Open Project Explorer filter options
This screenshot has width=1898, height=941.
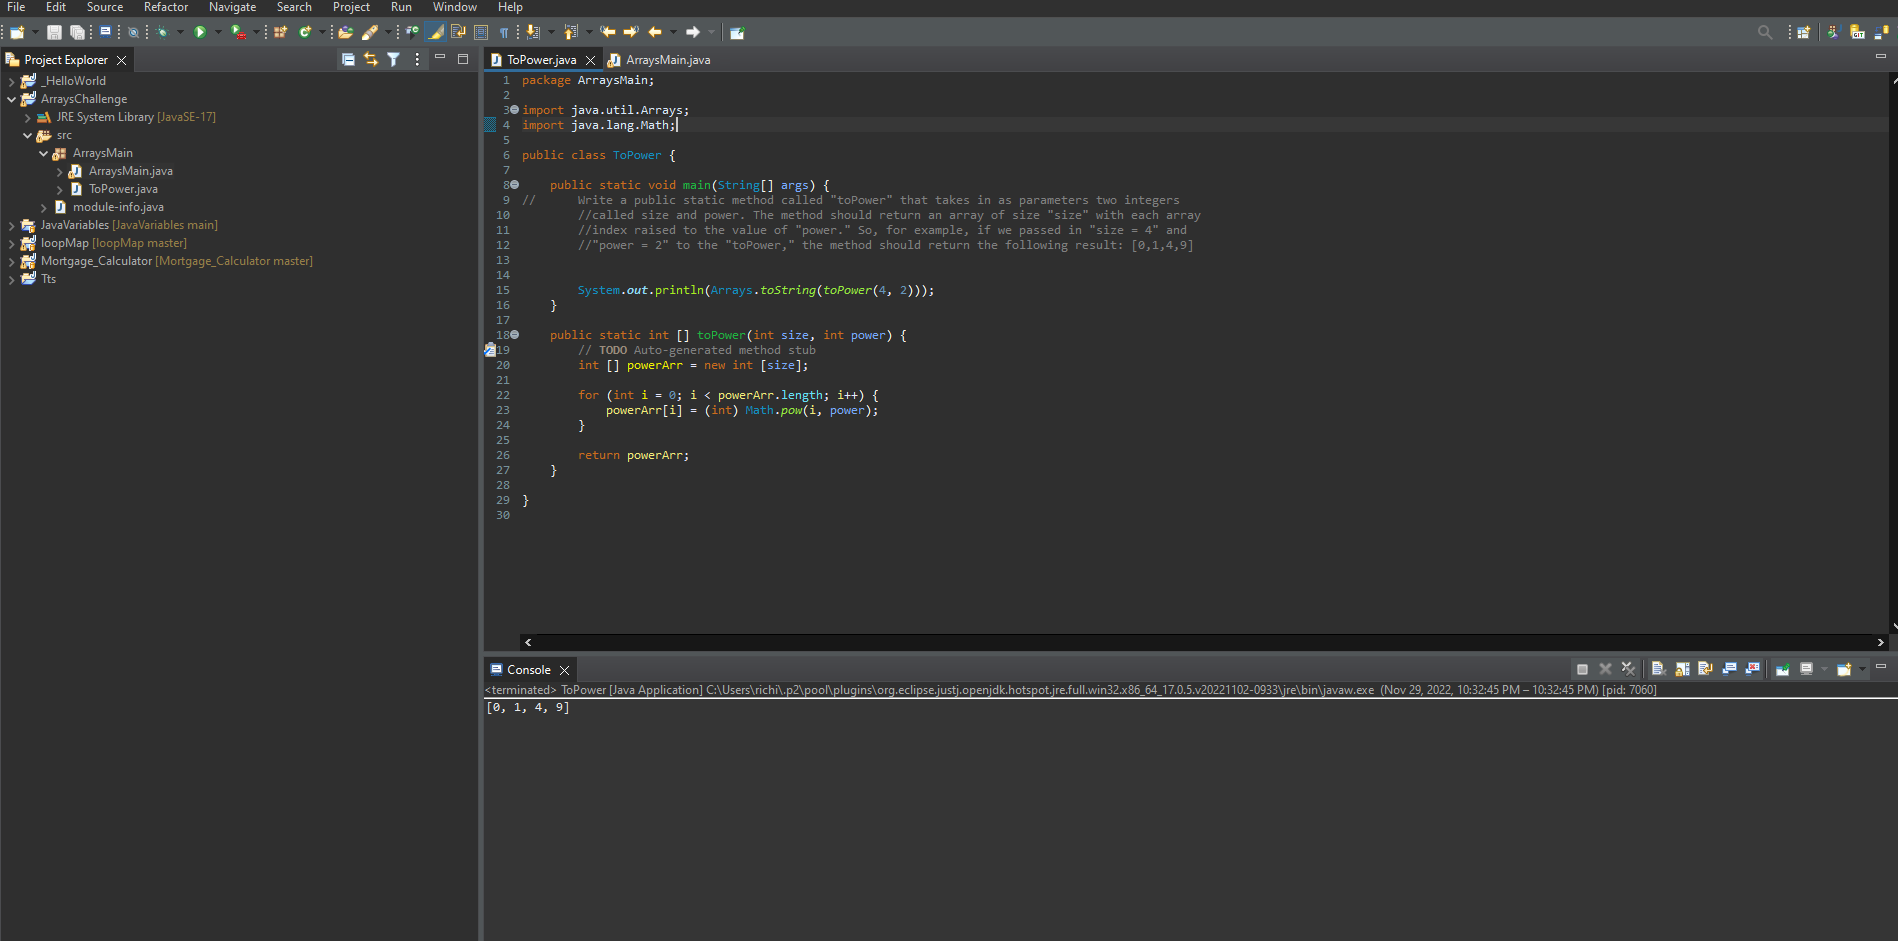(x=394, y=59)
